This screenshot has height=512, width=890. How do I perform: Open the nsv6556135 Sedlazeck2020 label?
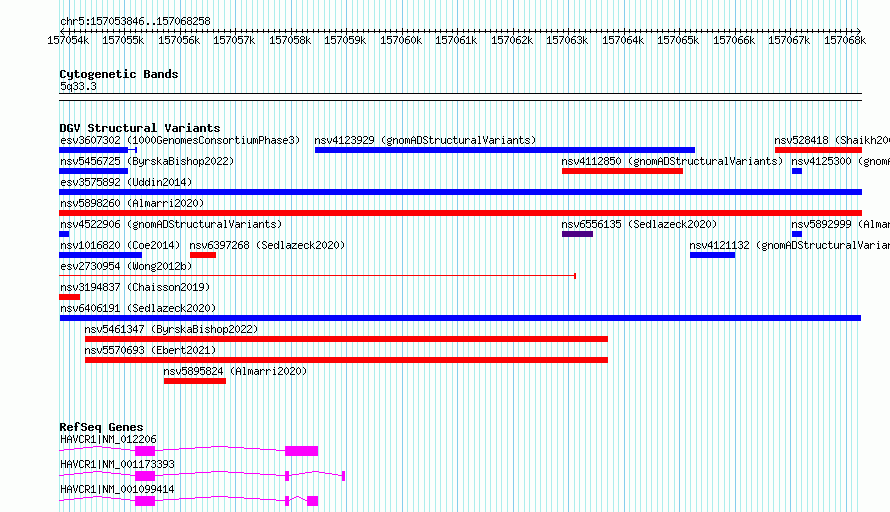click(639, 224)
